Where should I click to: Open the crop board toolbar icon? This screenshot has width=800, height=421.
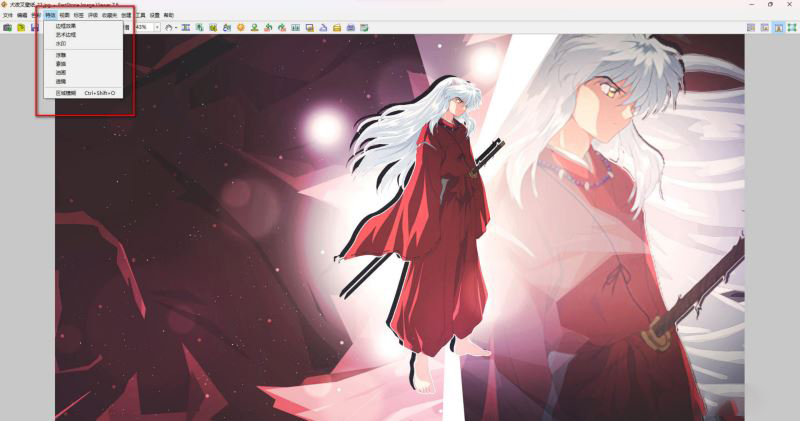click(x=213, y=28)
